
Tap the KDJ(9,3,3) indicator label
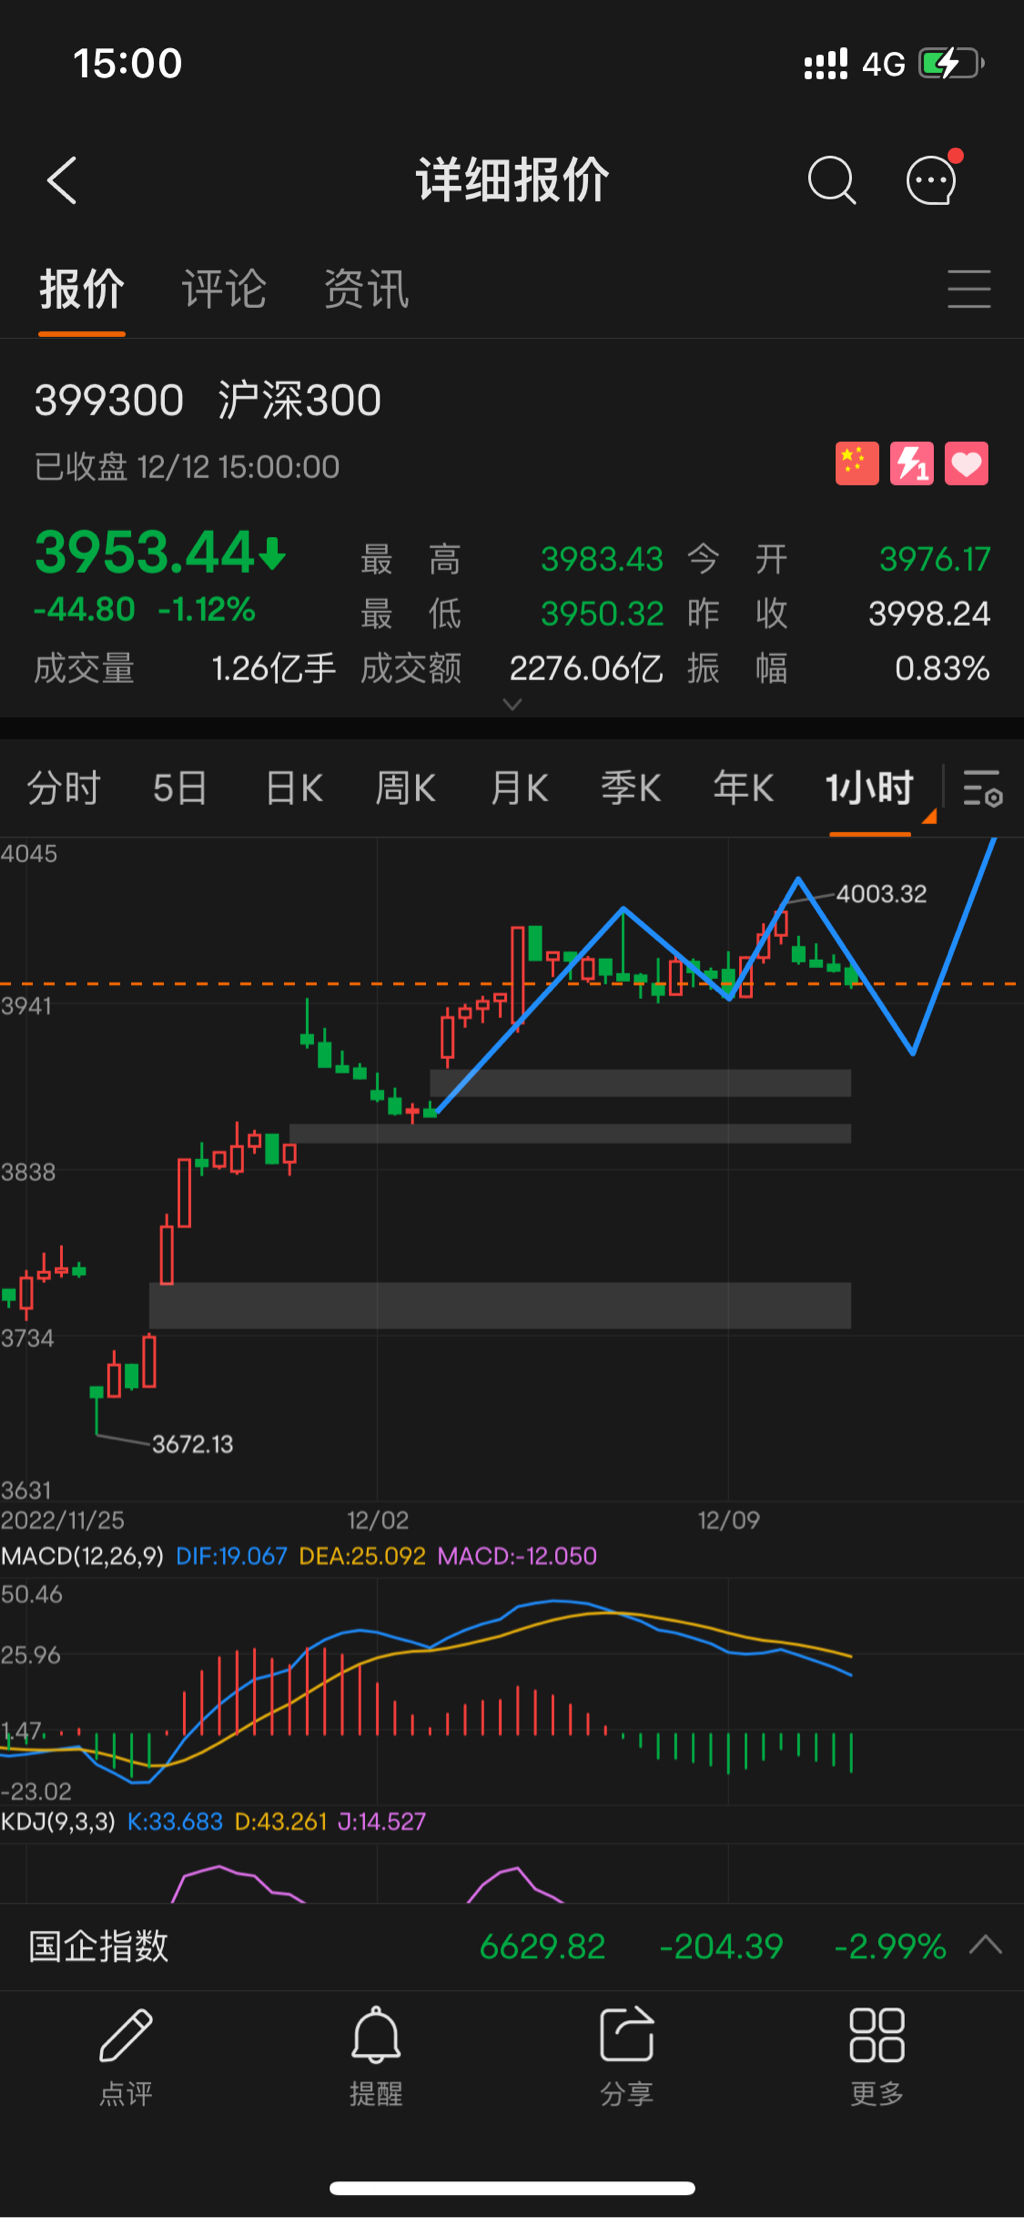(58, 1821)
